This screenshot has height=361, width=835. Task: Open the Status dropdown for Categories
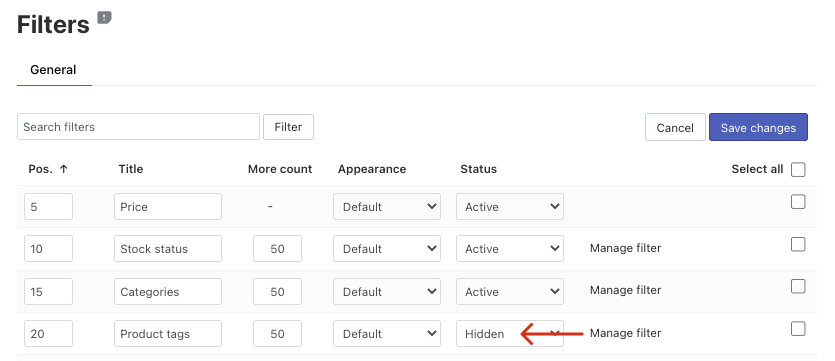point(510,291)
